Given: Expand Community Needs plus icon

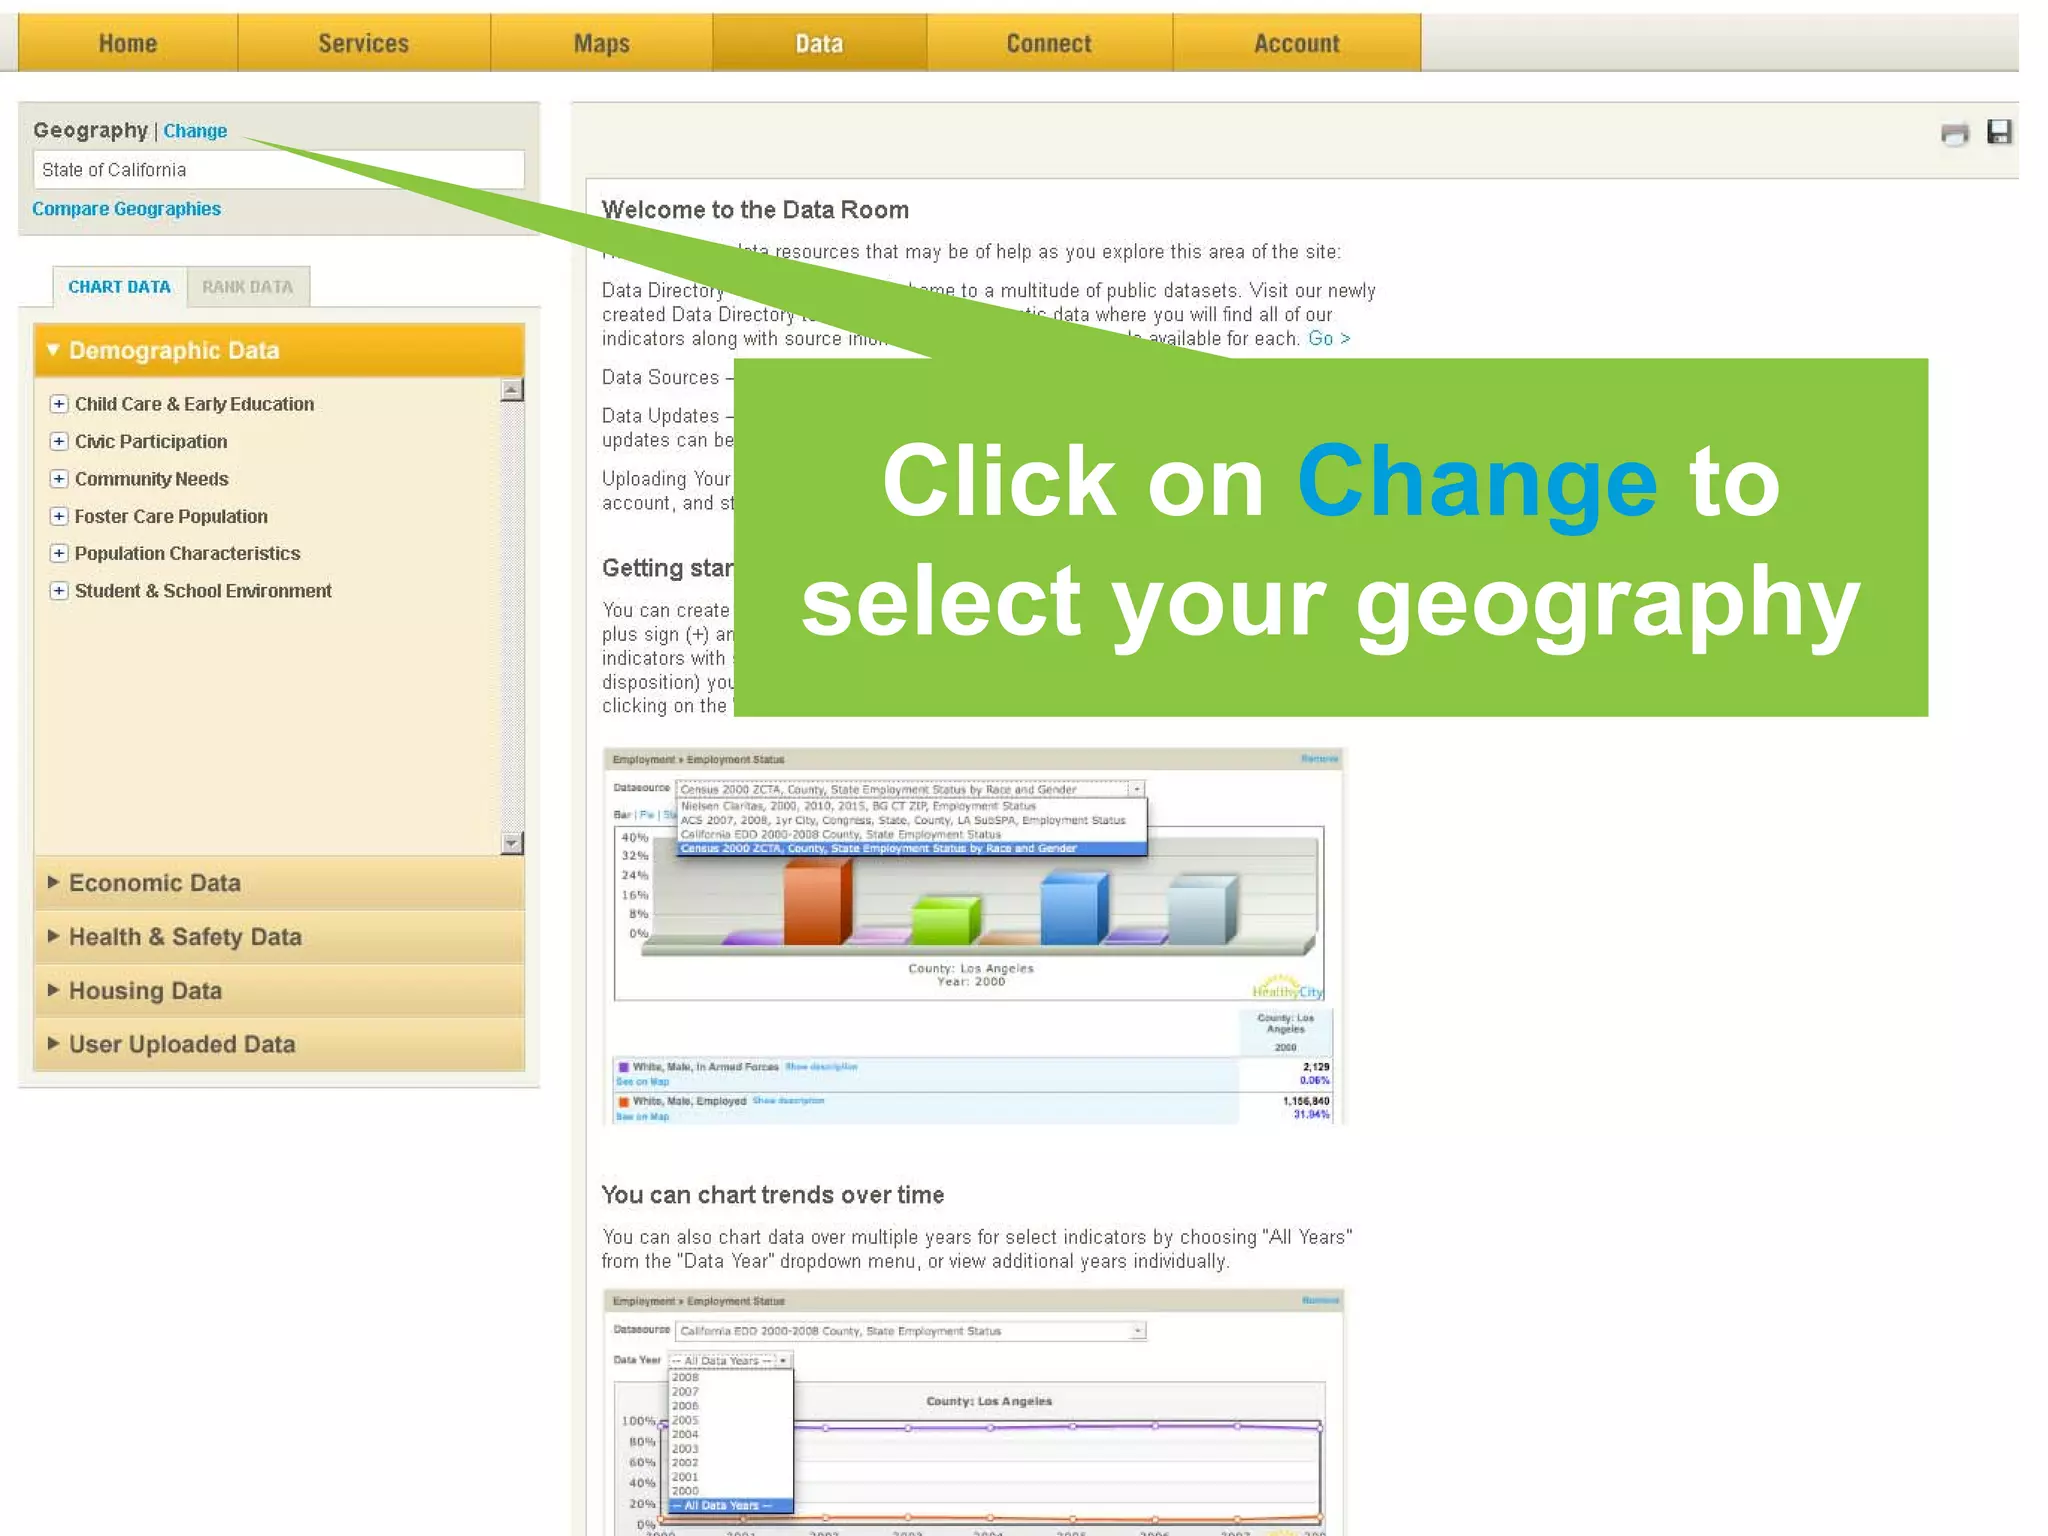Looking at the screenshot, I should (59, 479).
